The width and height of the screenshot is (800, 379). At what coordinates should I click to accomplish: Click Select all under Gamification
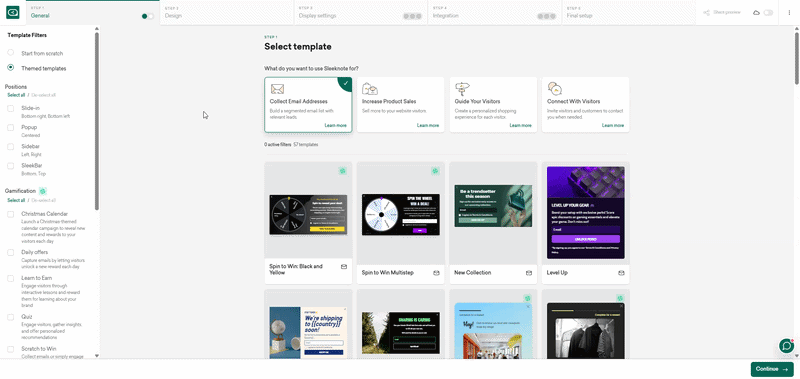pyautogui.click(x=16, y=200)
